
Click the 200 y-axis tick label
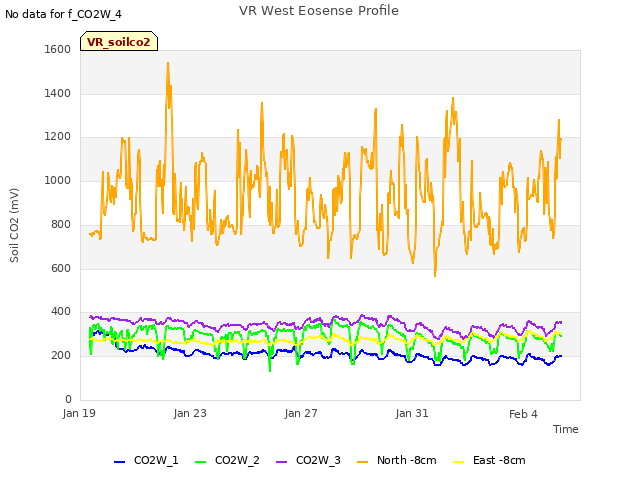click(x=61, y=356)
